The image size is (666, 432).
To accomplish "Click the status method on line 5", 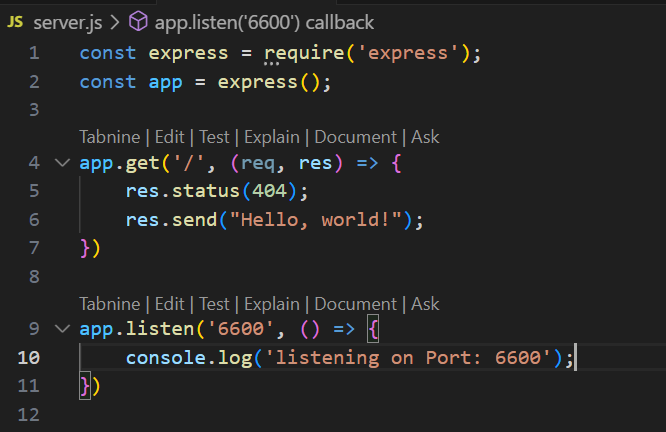I will coord(206,191).
